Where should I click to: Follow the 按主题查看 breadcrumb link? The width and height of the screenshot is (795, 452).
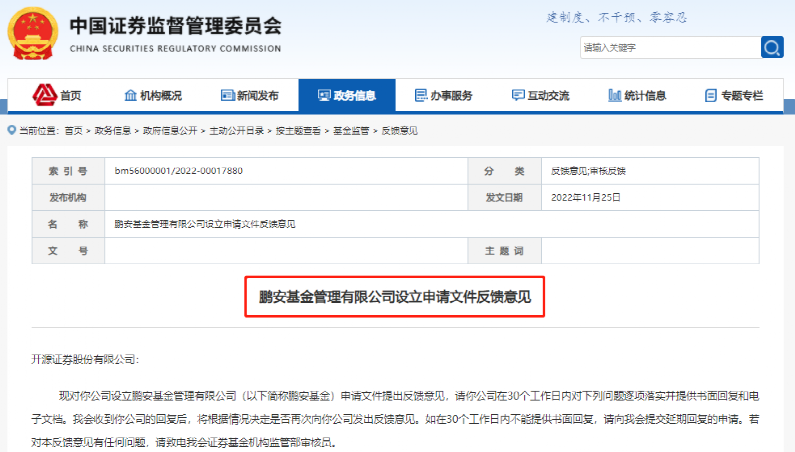[298, 131]
